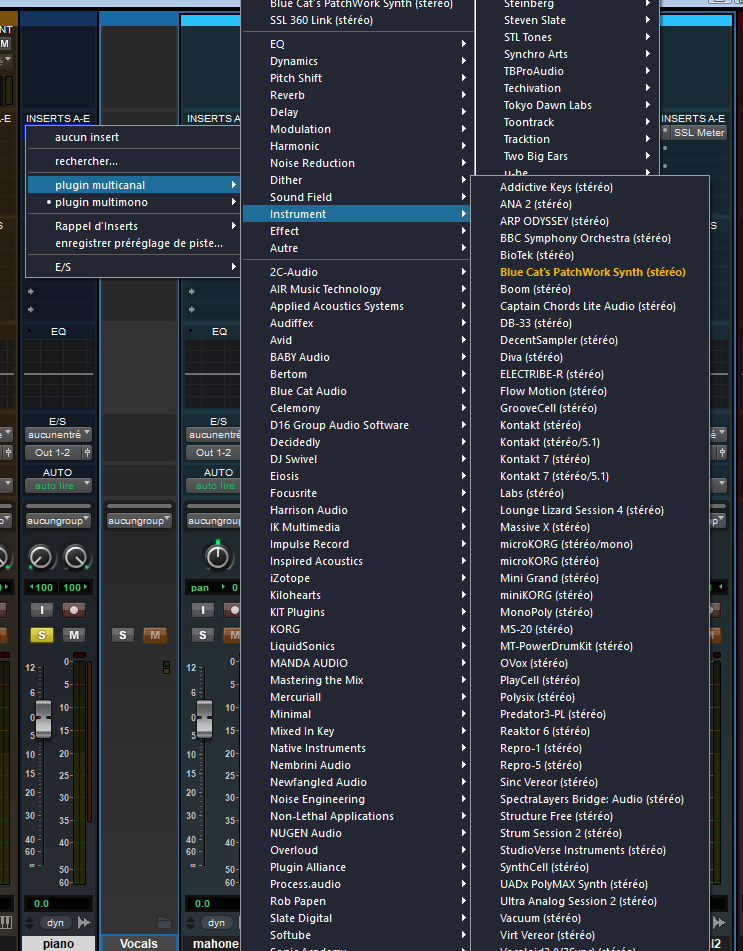Mute the piano track

(74, 635)
